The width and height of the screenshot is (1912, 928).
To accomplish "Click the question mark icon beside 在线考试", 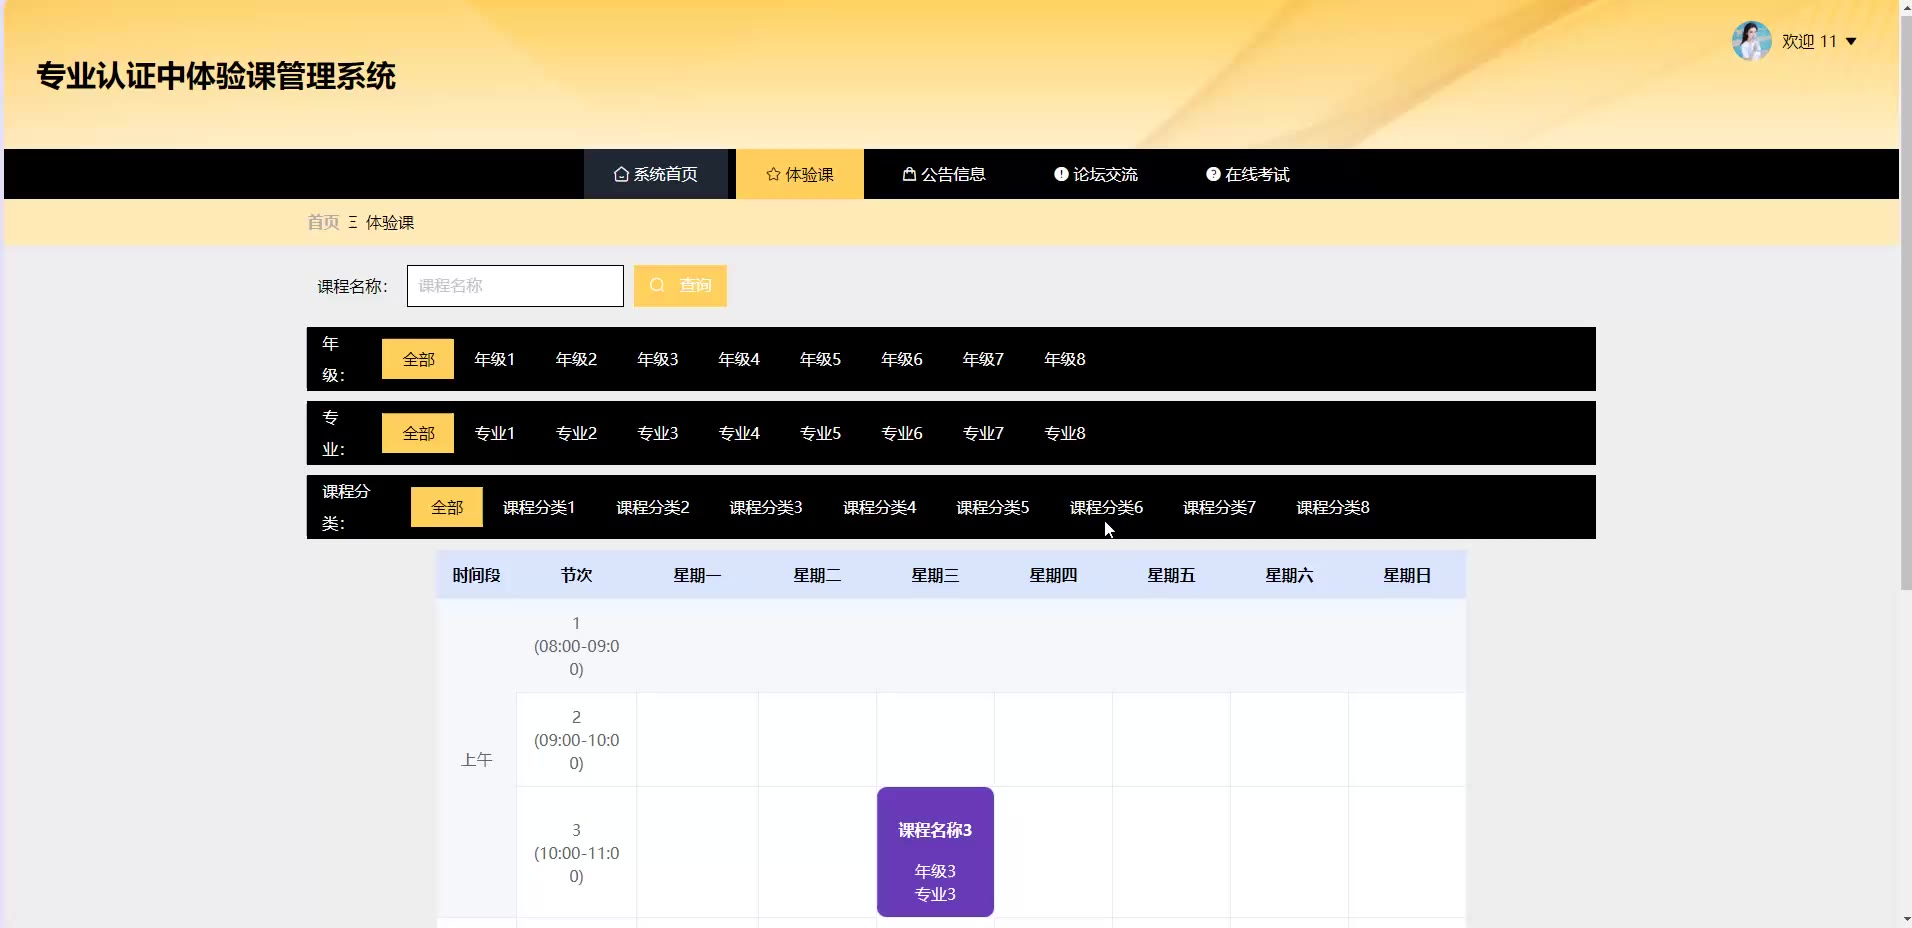I will click(1213, 174).
